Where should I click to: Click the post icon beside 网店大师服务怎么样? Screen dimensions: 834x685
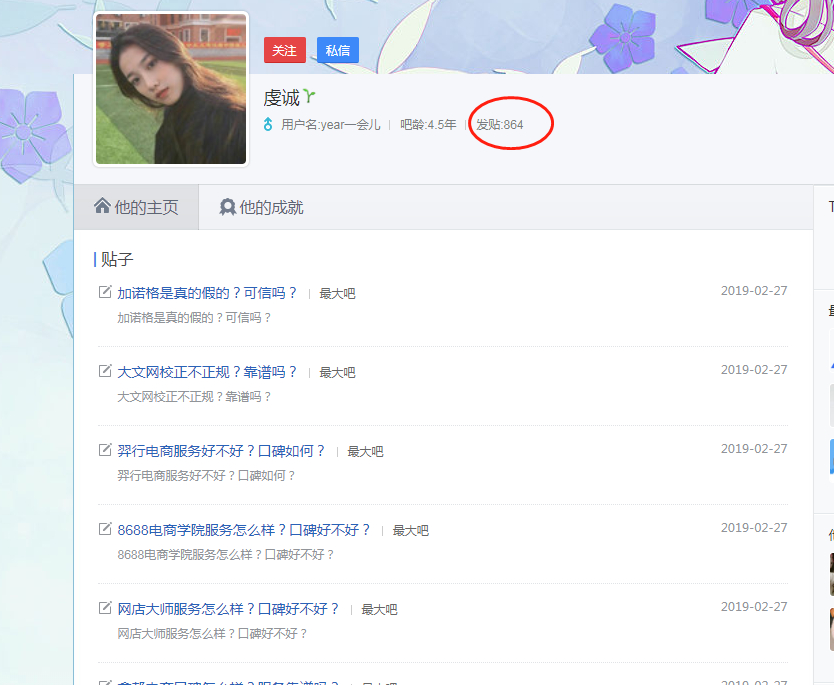105,608
